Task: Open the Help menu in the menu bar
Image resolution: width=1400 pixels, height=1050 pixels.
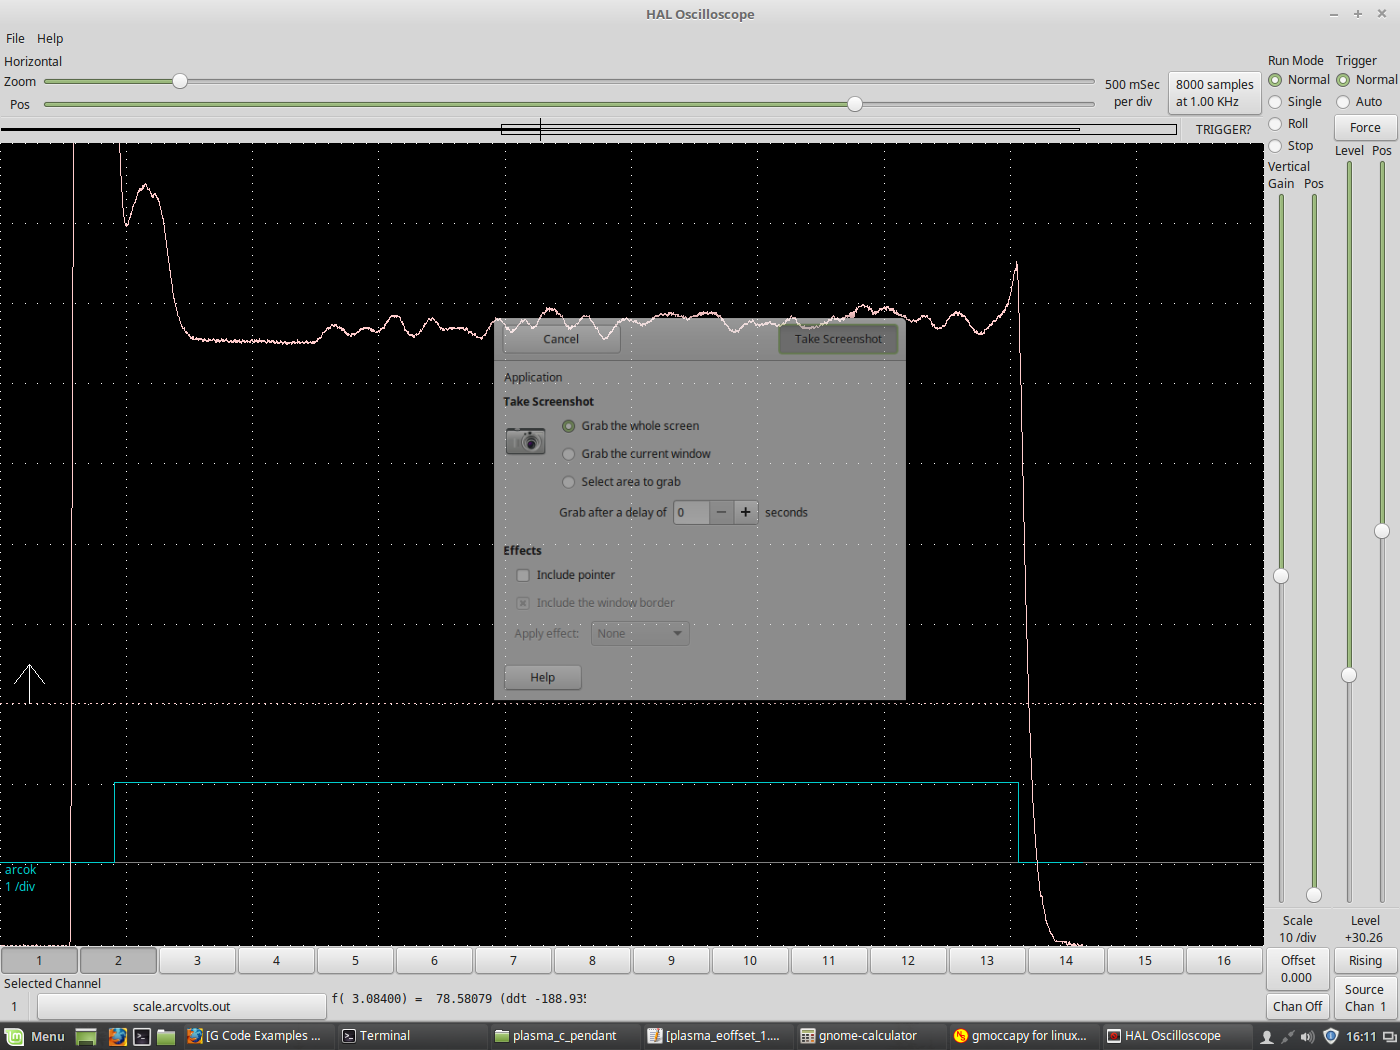Action: (x=50, y=39)
